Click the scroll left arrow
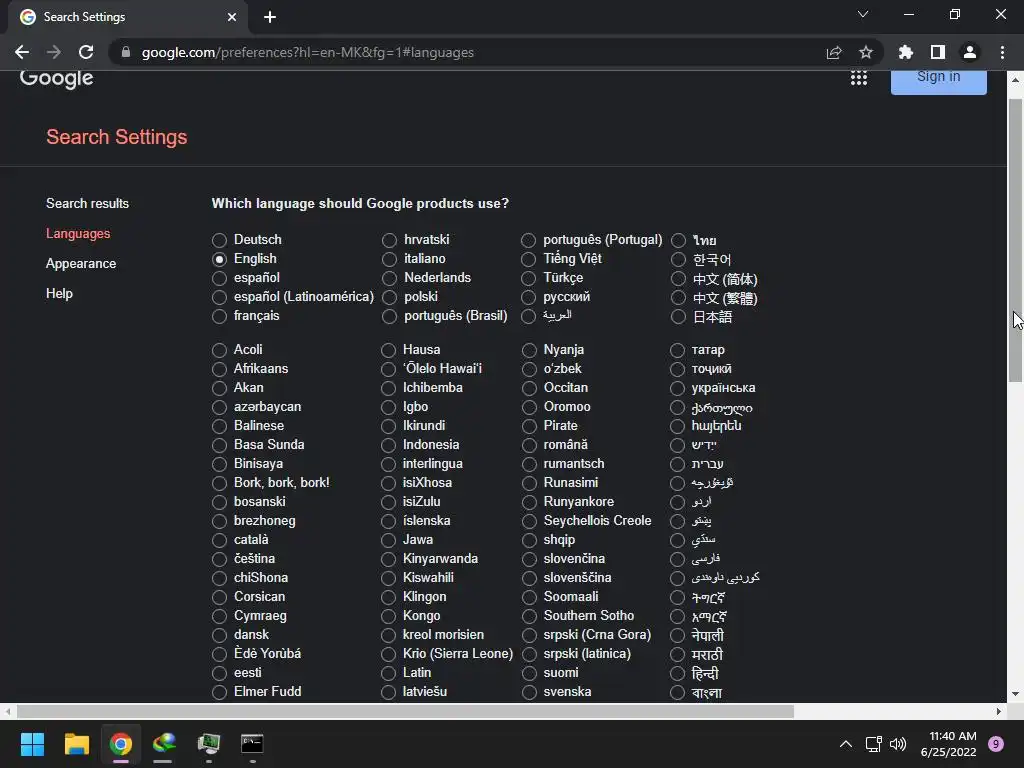This screenshot has width=1024, height=768. (7, 711)
